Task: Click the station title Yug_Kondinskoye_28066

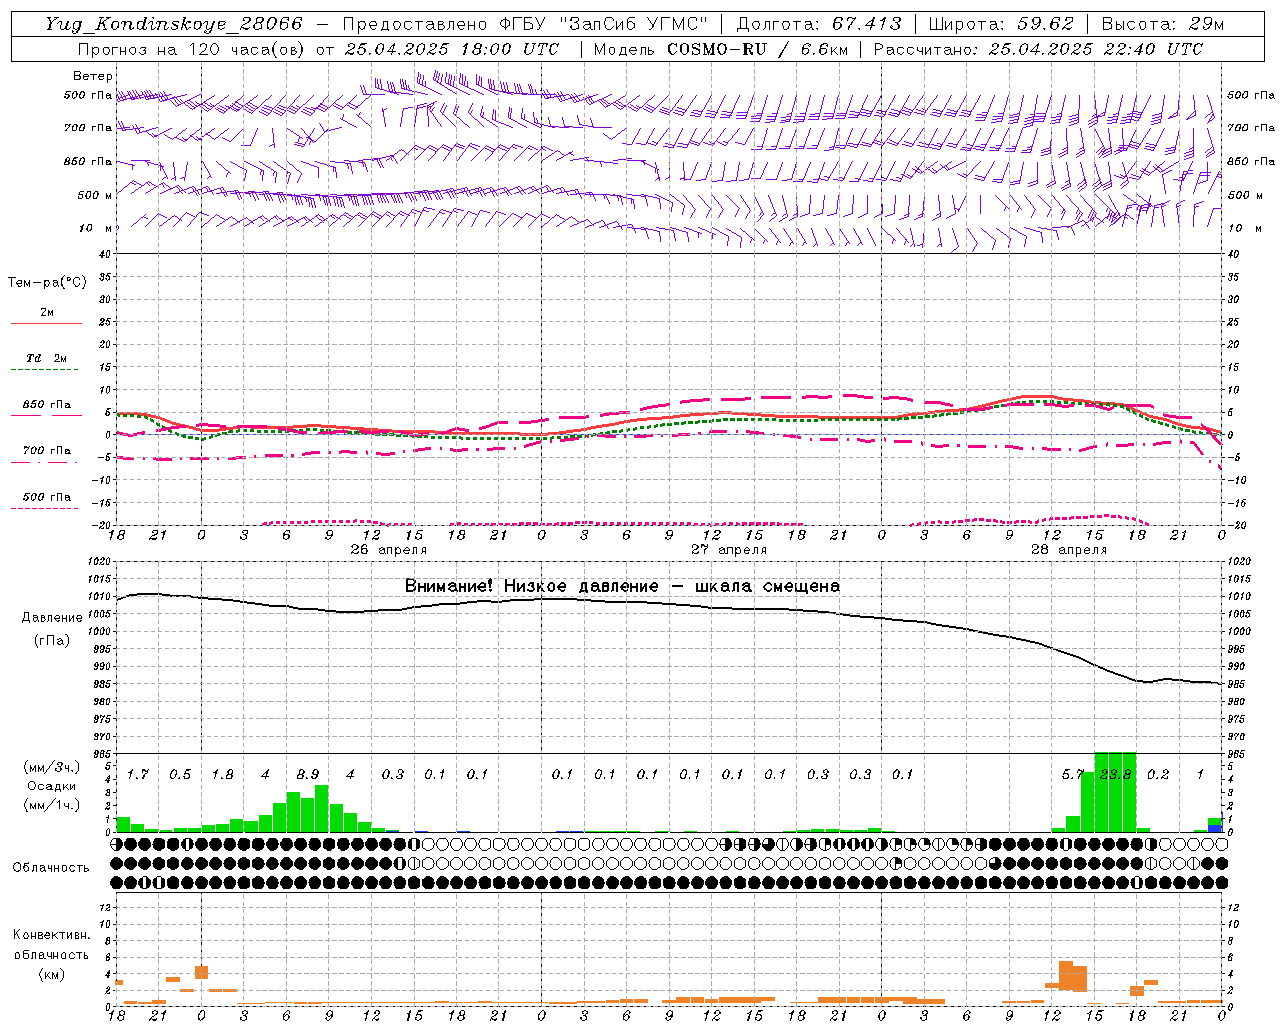Action: point(174,24)
